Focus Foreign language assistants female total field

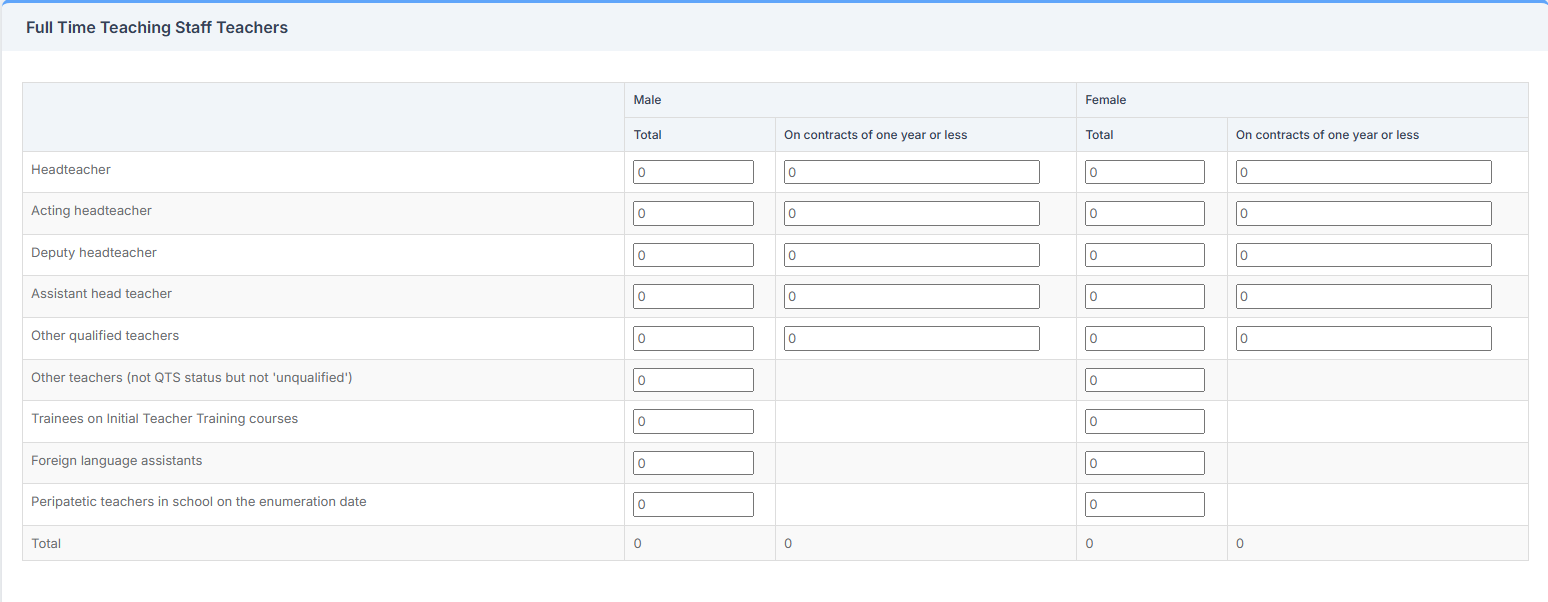pyautogui.click(x=1144, y=463)
